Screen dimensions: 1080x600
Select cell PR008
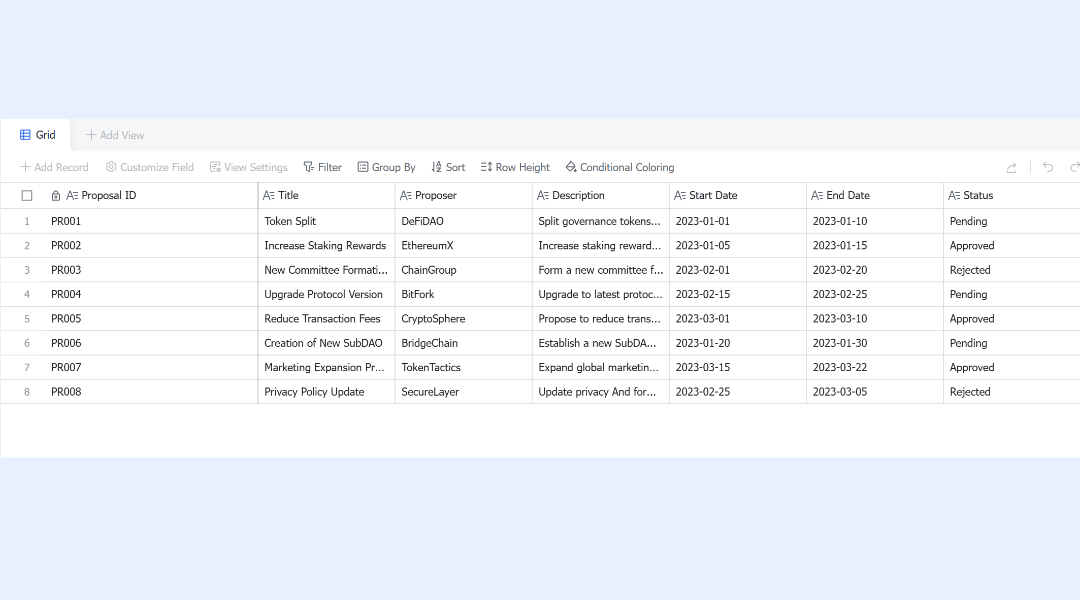[151, 392]
